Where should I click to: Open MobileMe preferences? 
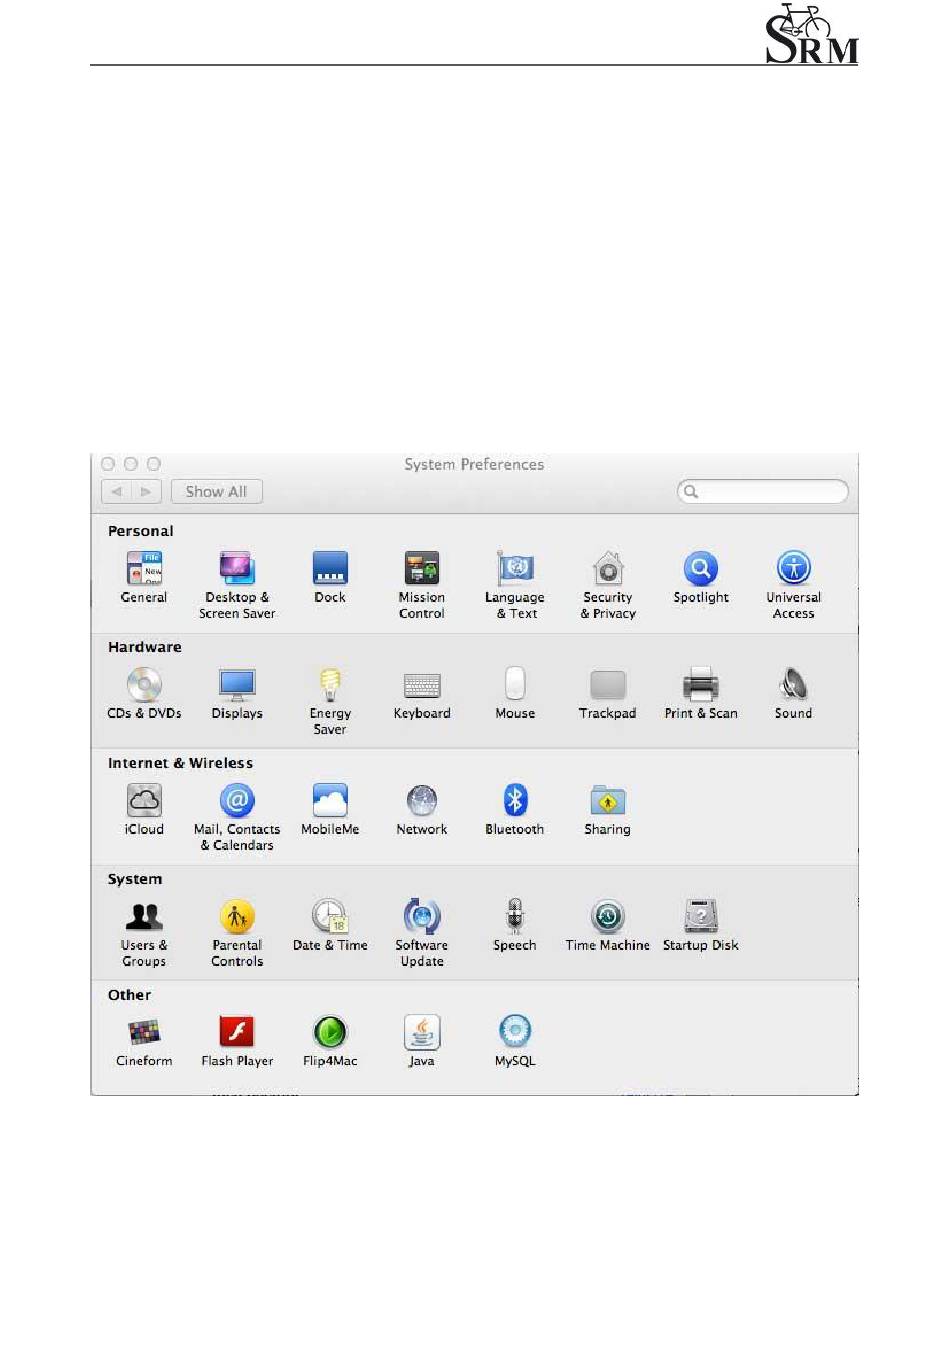tap(330, 809)
